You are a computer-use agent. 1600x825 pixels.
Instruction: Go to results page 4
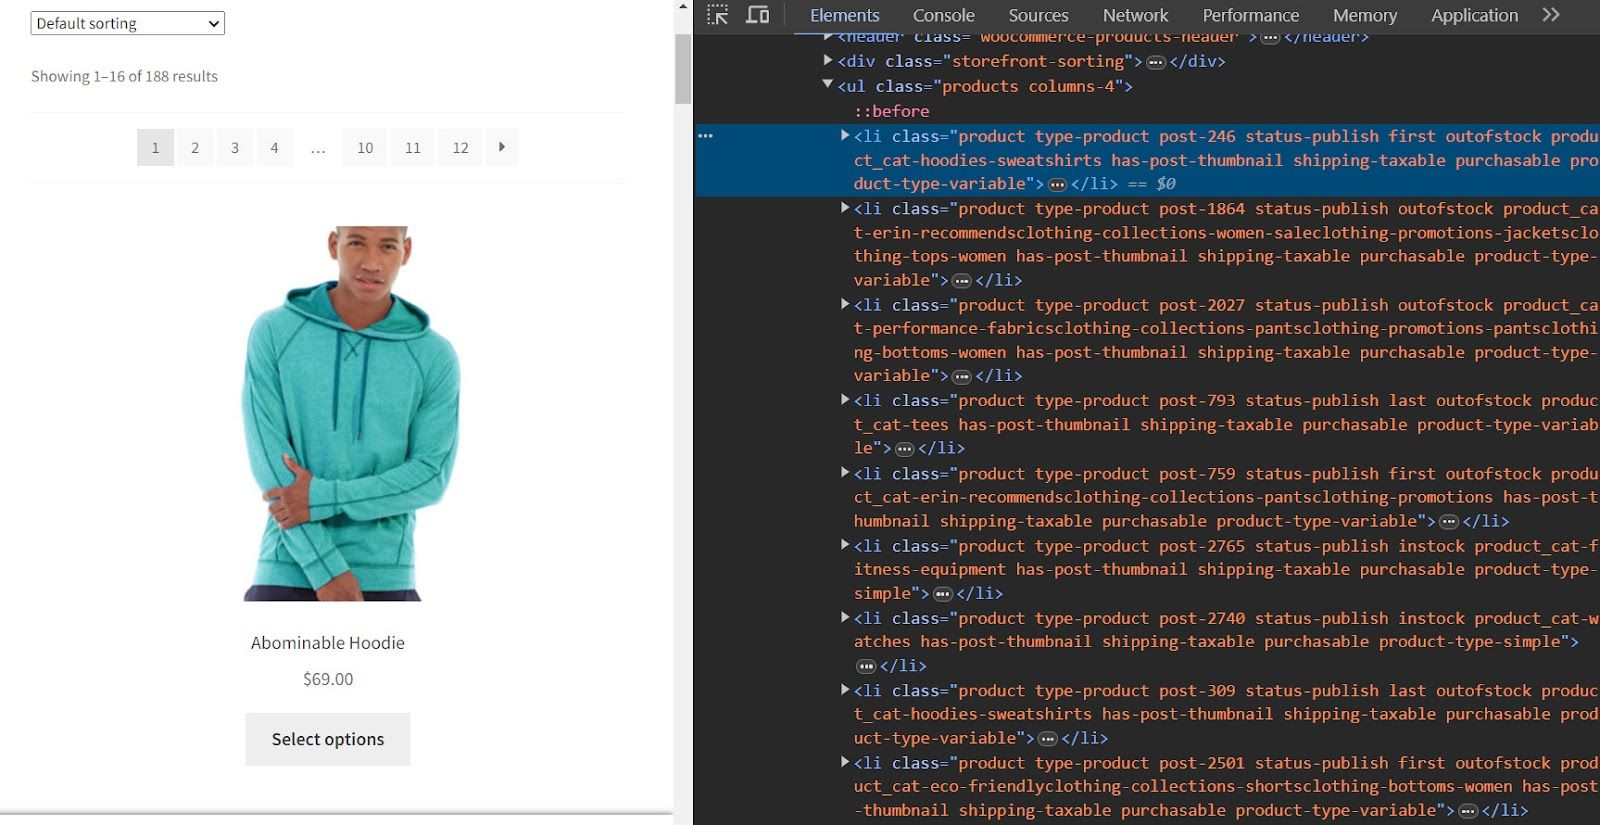coord(274,147)
